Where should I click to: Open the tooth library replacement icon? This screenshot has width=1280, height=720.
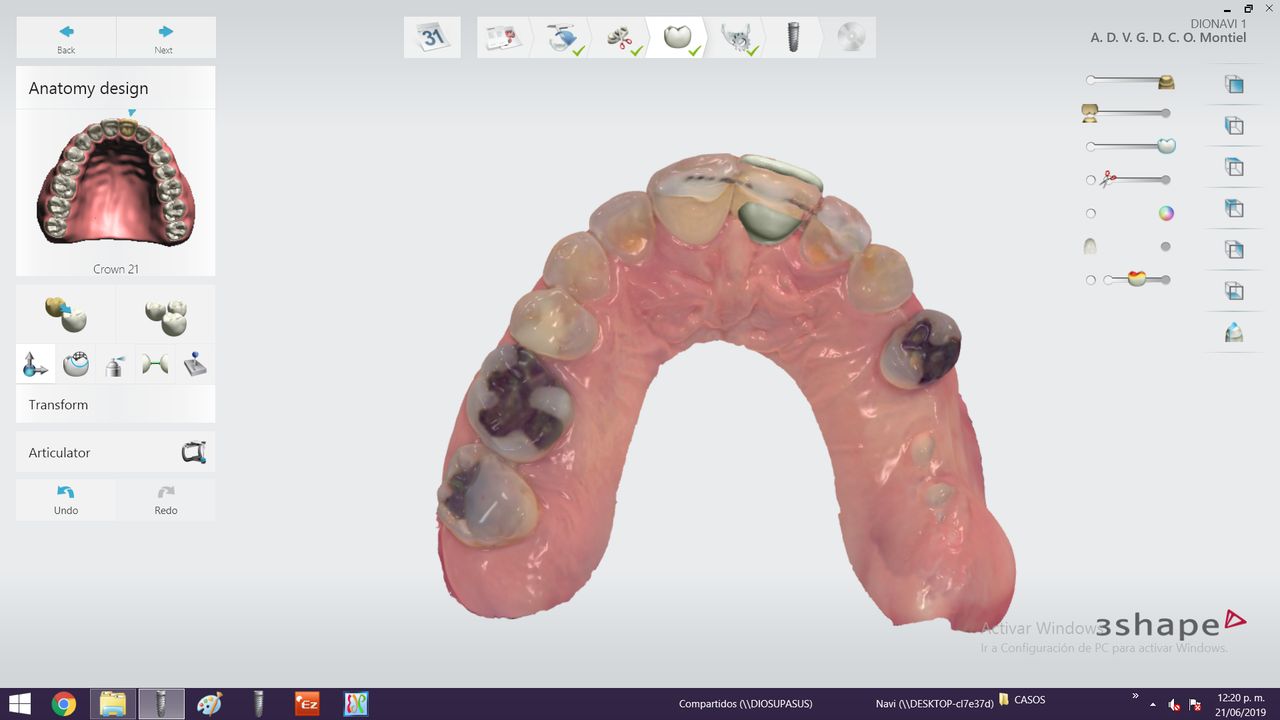[x=66, y=314]
